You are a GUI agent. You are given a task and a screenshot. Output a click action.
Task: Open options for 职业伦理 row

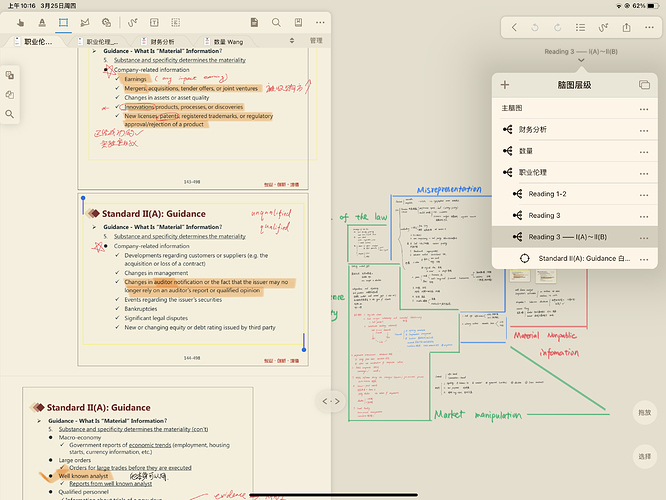tap(644, 173)
